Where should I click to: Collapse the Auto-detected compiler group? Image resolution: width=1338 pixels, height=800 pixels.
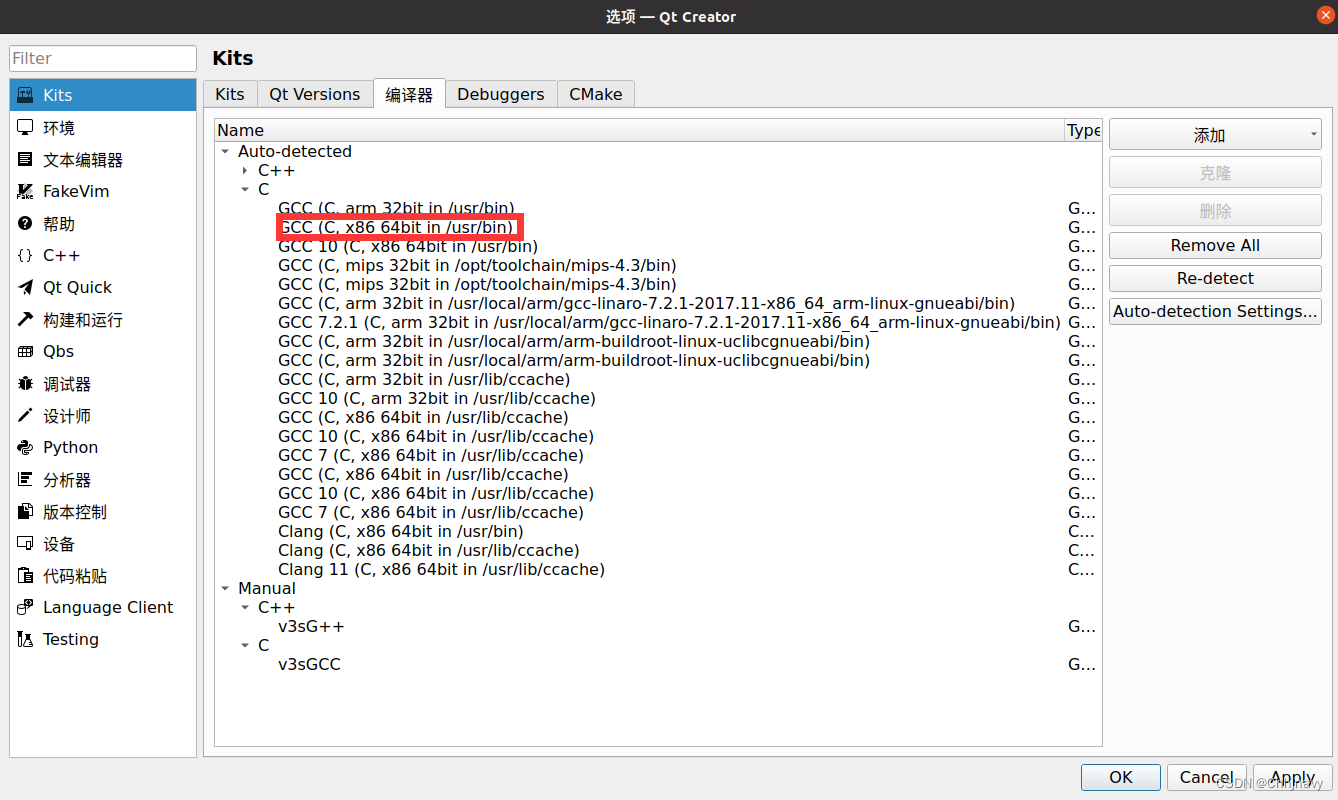point(224,151)
